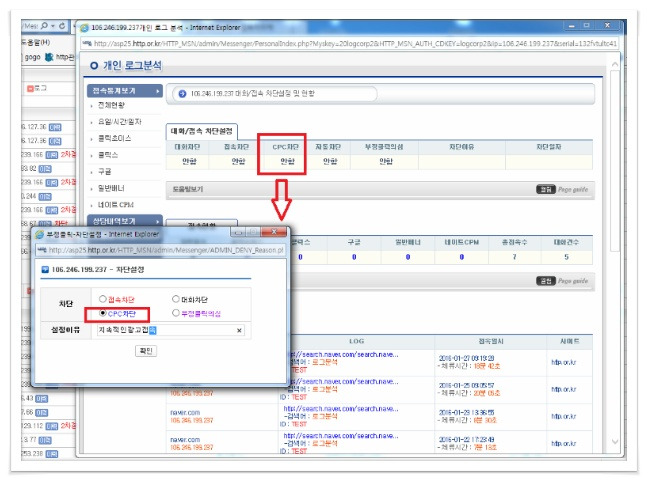Select the 접속차단 radio button

tap(102, 299)
